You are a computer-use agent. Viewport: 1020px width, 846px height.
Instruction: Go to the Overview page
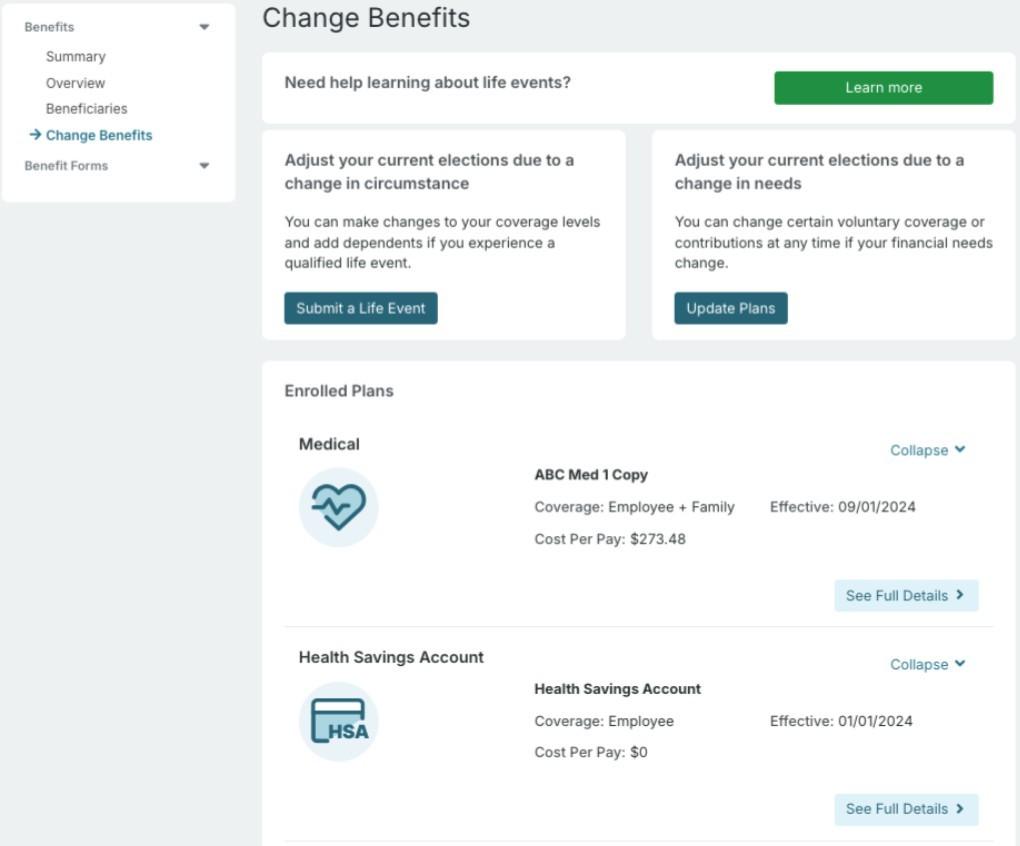point(75,83)
